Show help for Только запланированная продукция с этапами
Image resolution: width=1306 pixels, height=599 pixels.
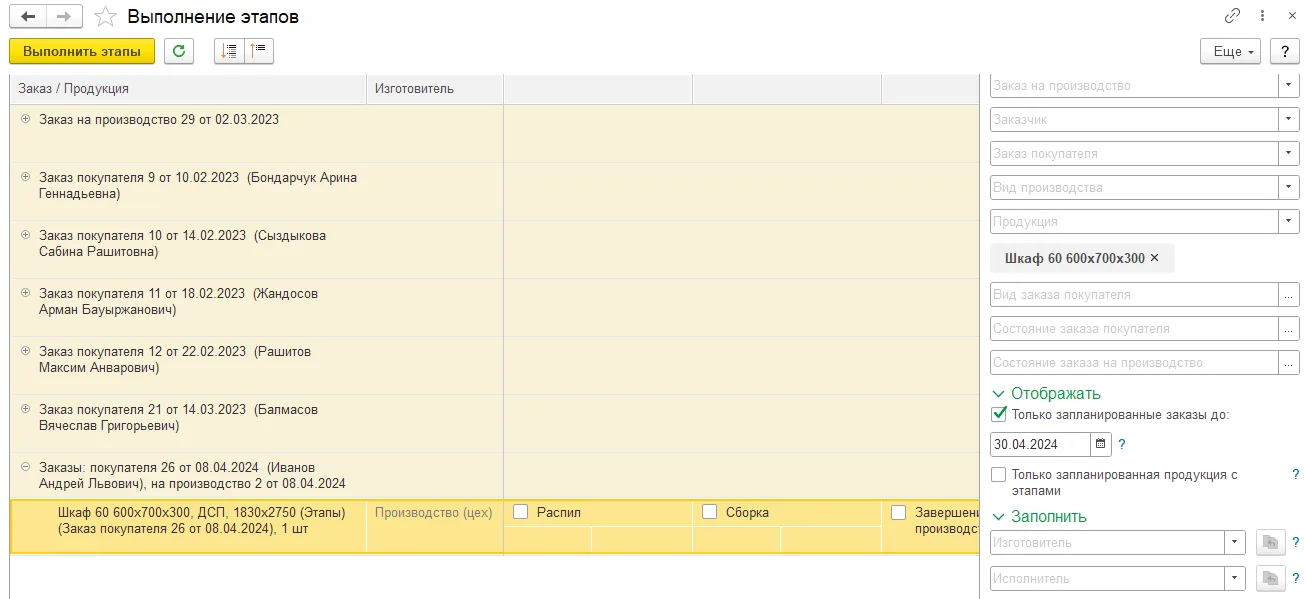[1295, 475]
